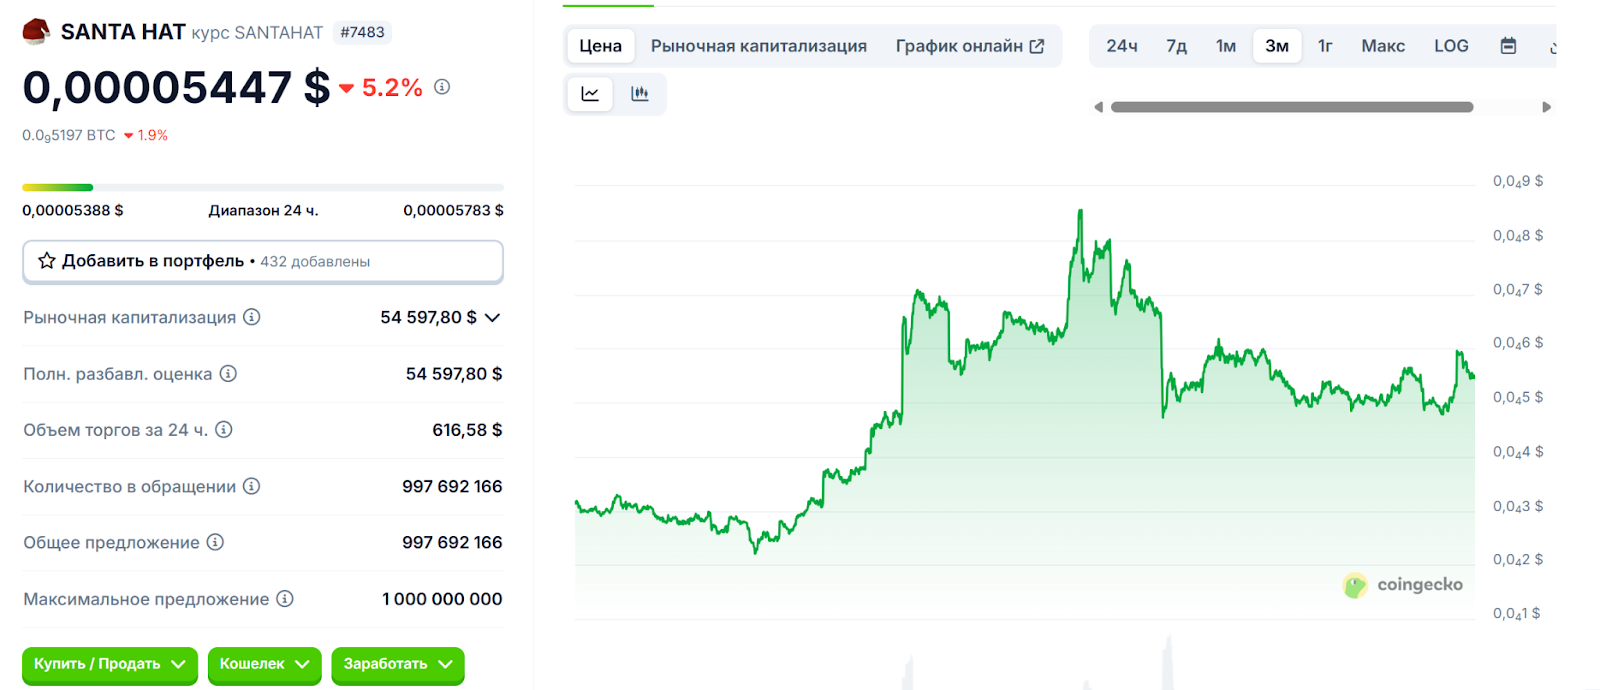This screenshot has height=690, width=1600.
Task: Click the 24h range progress bar
Action: point(263,187)
